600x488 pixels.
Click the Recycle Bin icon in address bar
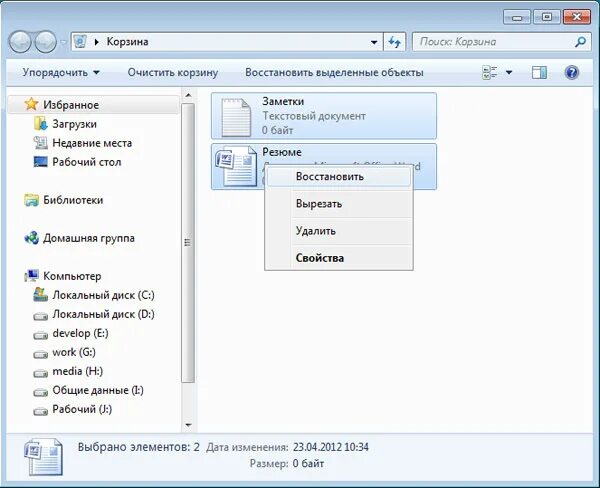[80, 41]
